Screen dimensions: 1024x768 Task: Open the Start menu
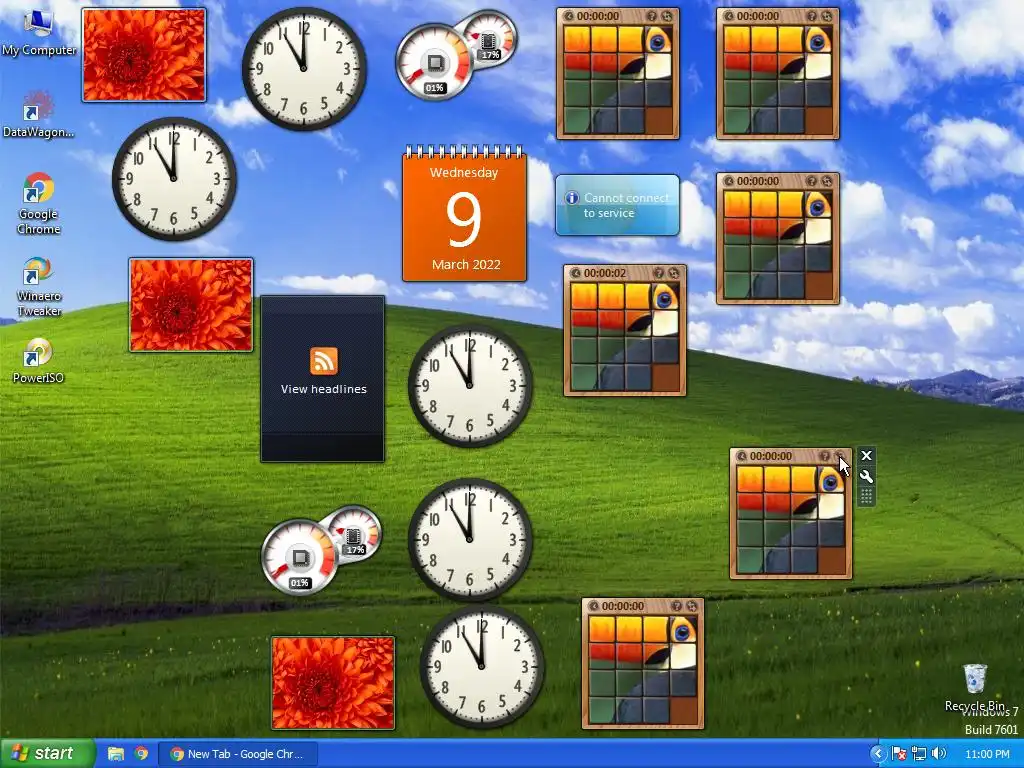tap(47, 754)
